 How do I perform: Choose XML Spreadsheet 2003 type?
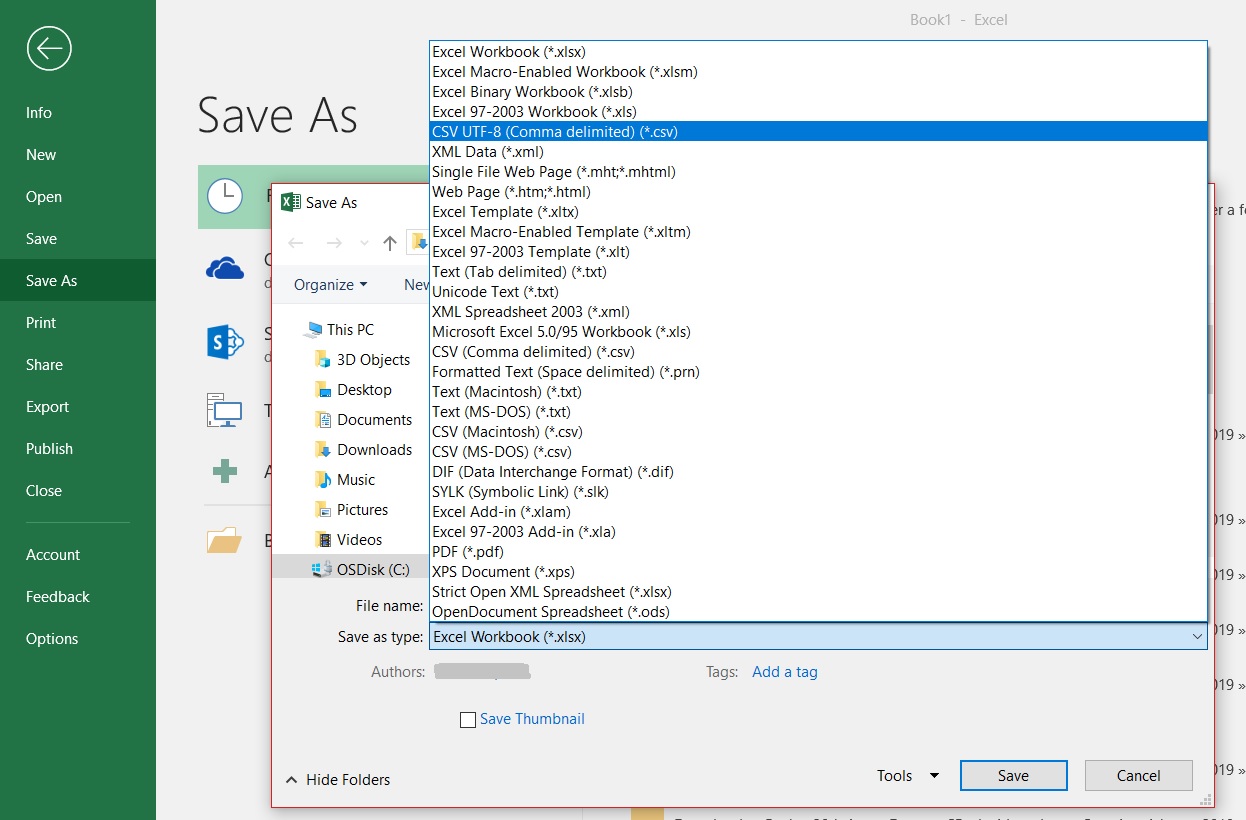pos(818,311)
